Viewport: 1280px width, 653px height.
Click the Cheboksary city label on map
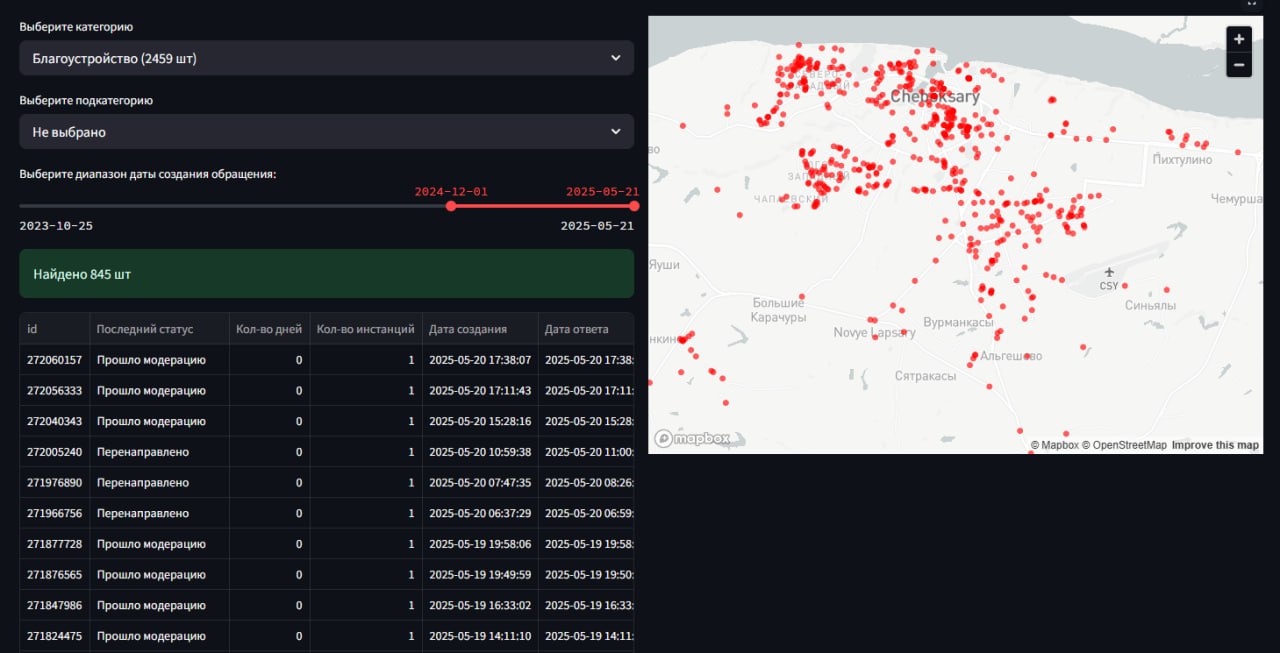(x=935, y=97)
